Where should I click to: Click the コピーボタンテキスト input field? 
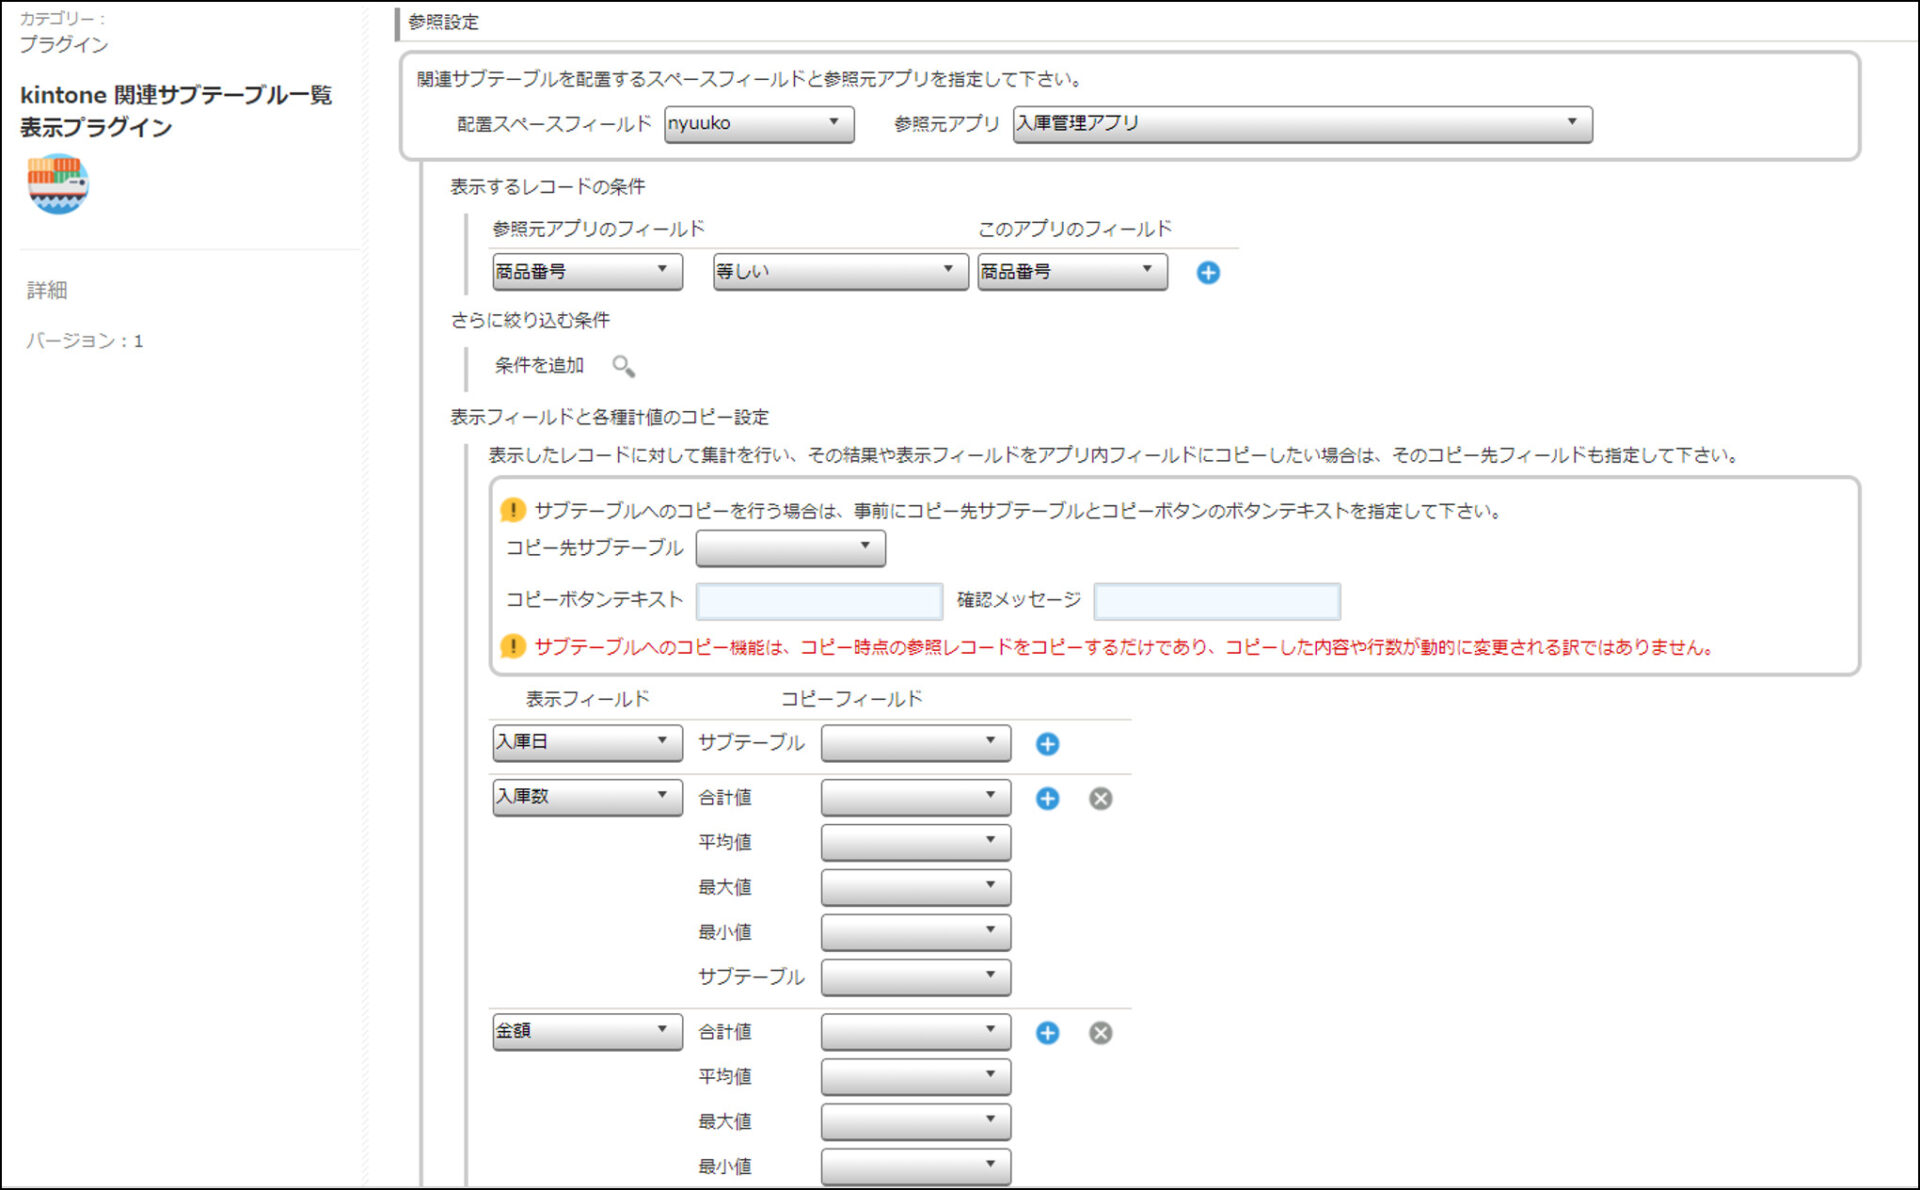[x=819, y=601]
